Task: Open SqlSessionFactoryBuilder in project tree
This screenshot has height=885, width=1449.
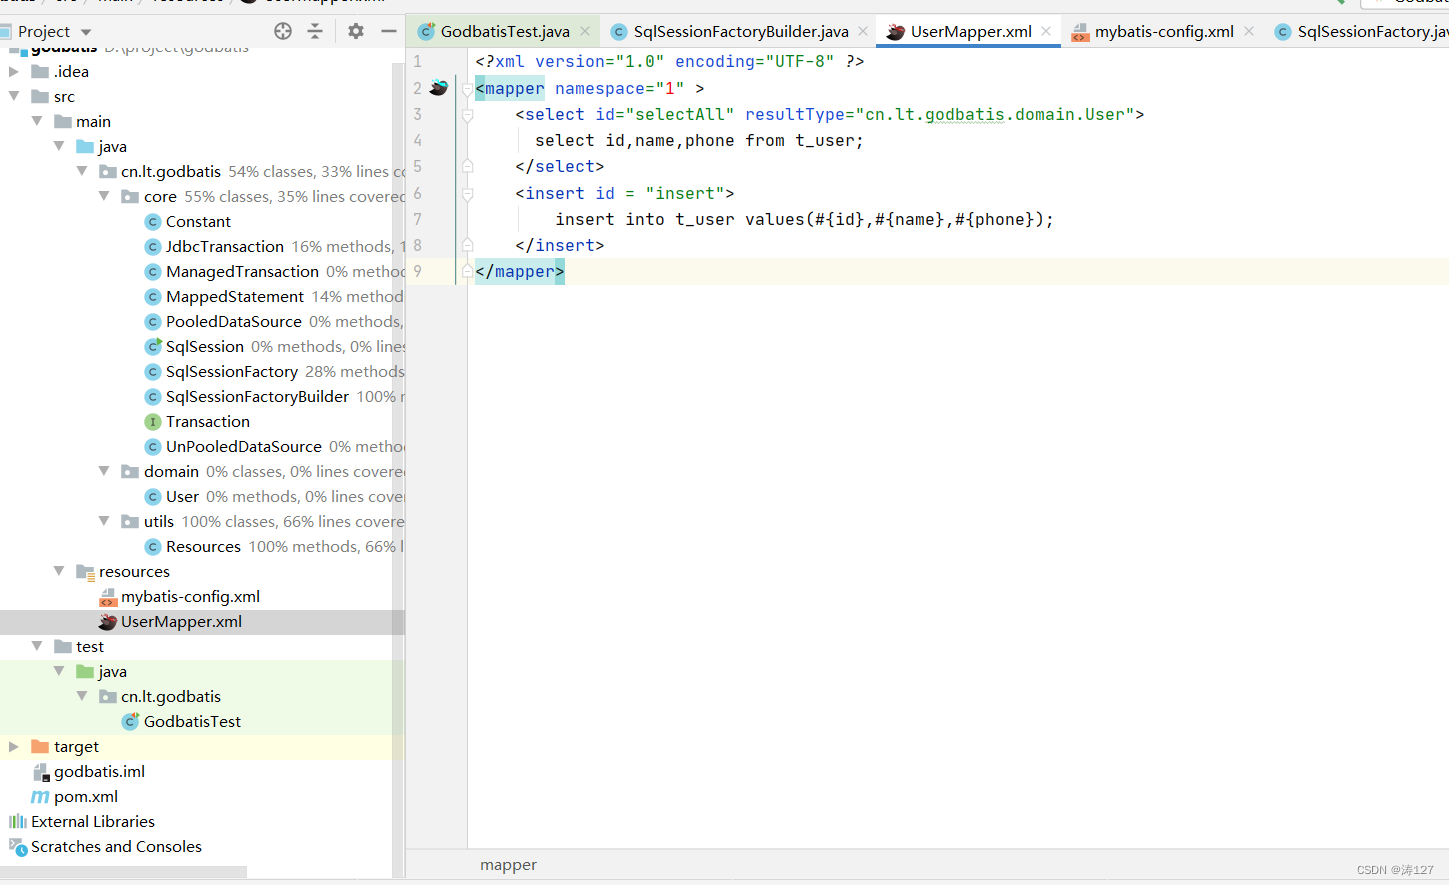Action: 257,396
